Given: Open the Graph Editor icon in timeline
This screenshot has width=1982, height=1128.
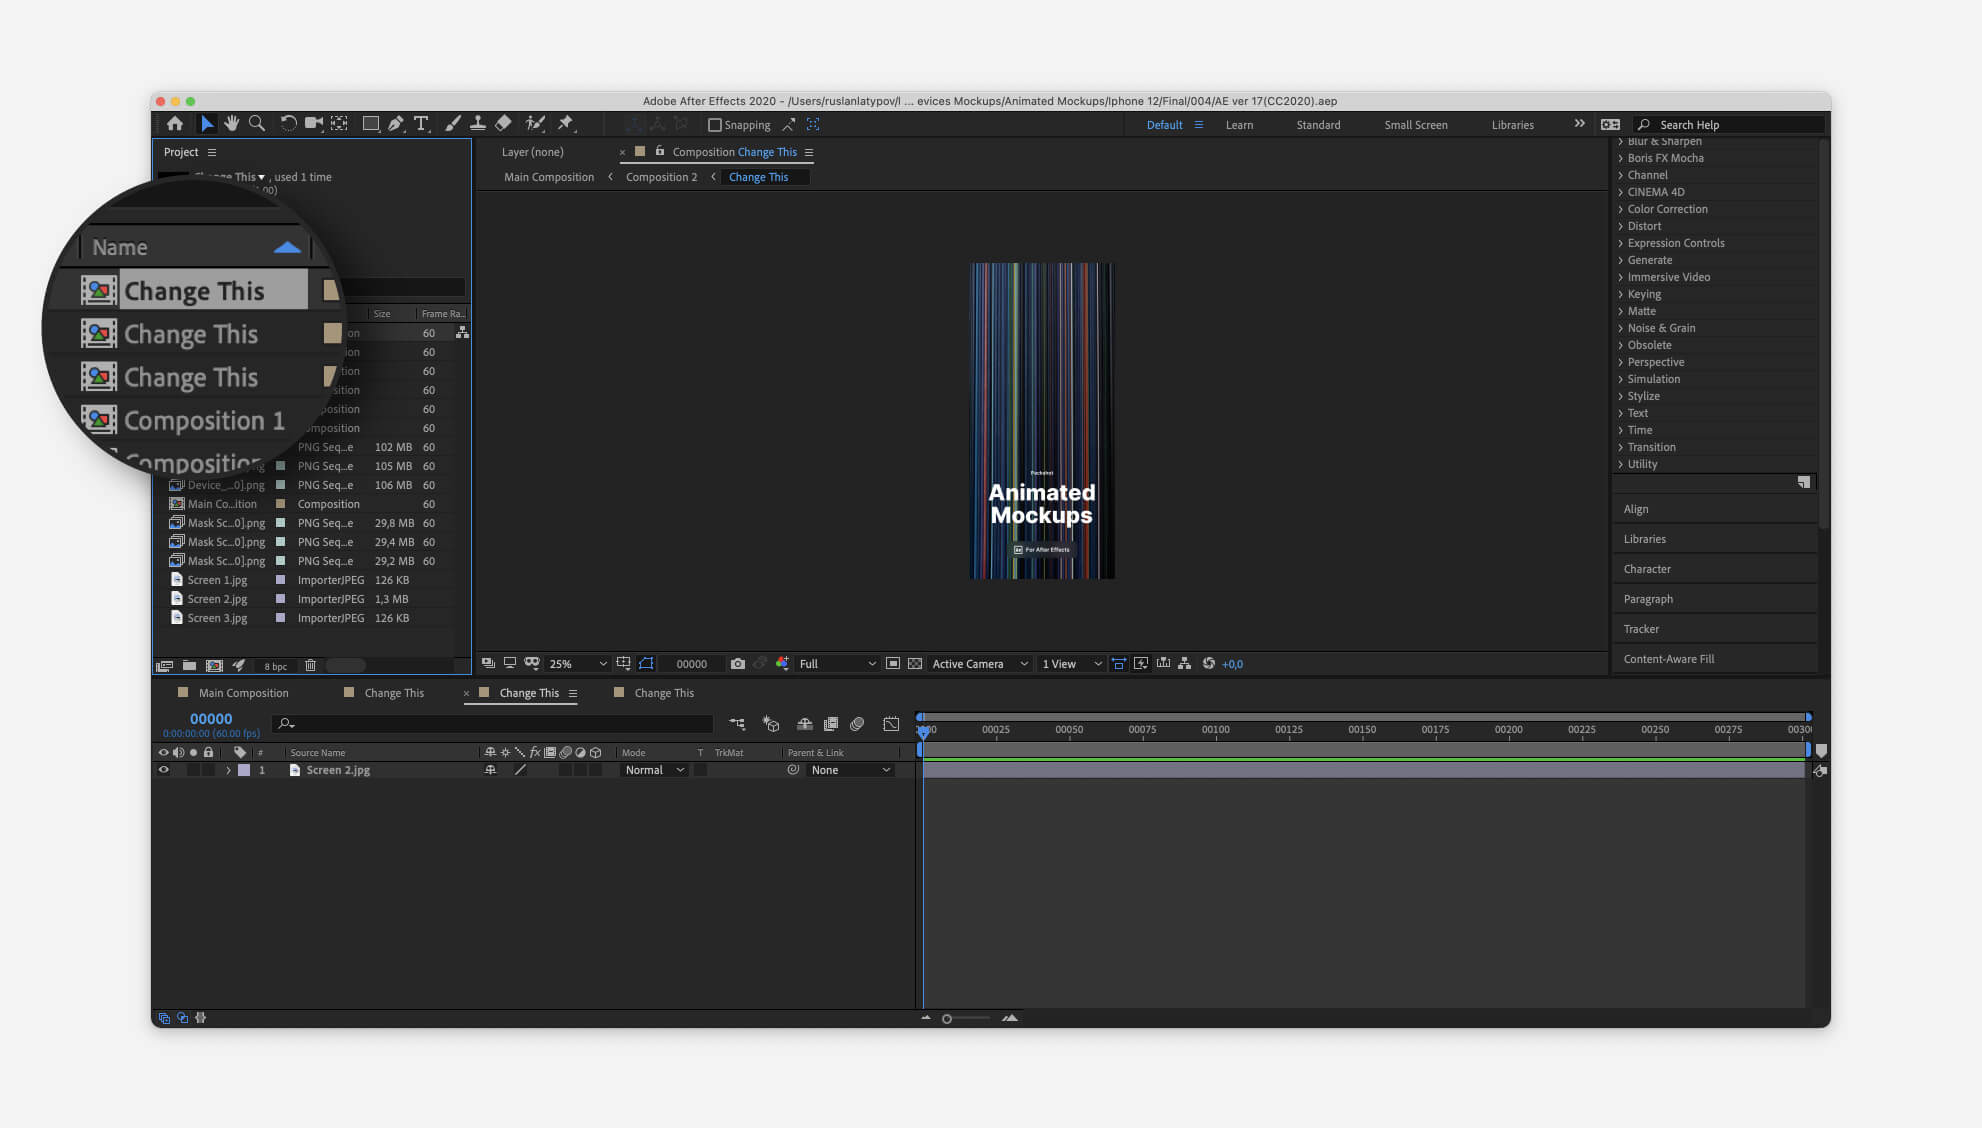Looking at the screenshot, I should [x=891, y=724].
